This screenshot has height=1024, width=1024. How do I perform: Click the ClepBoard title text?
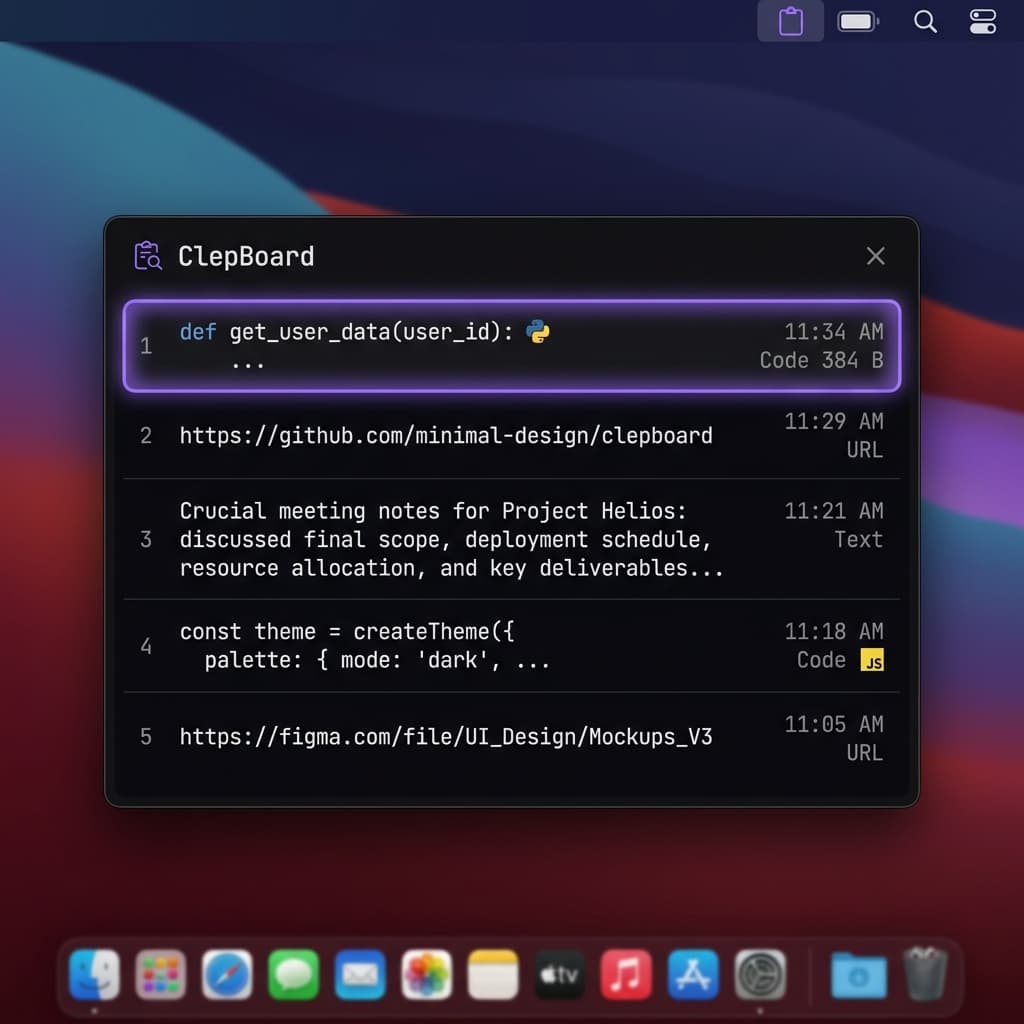coord(246,257)
